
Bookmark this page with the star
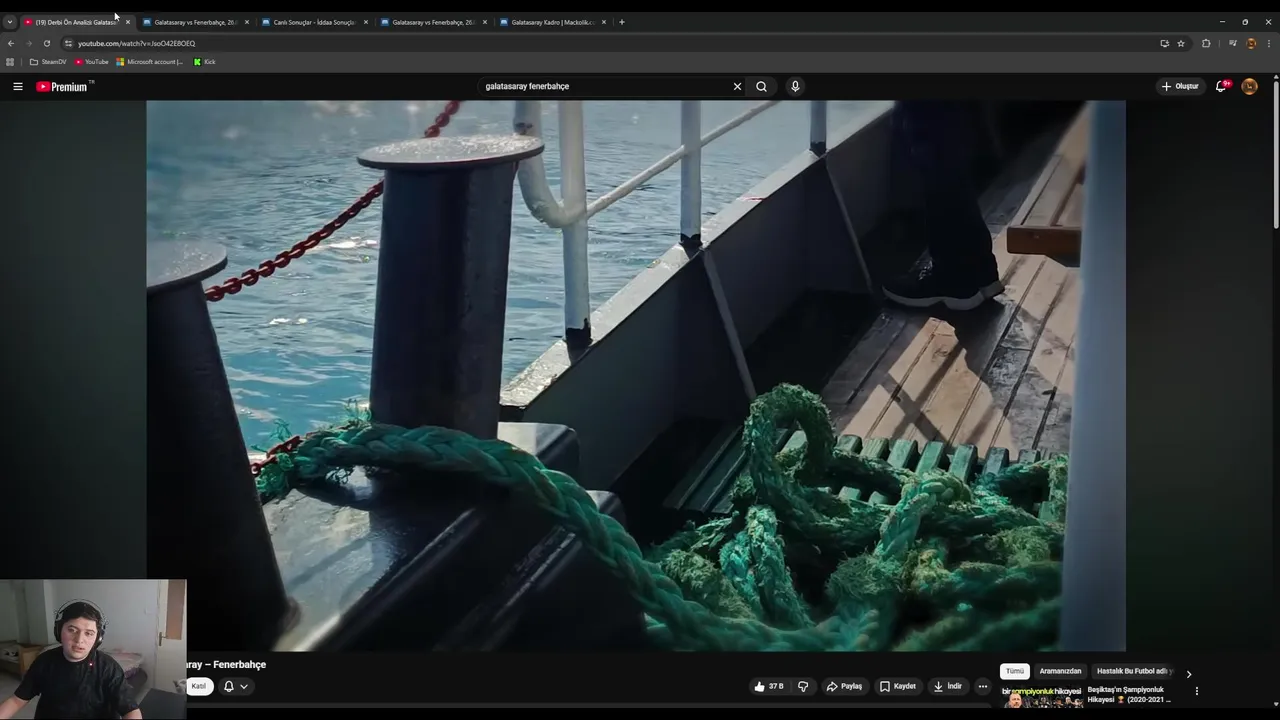click(1181, 43)
